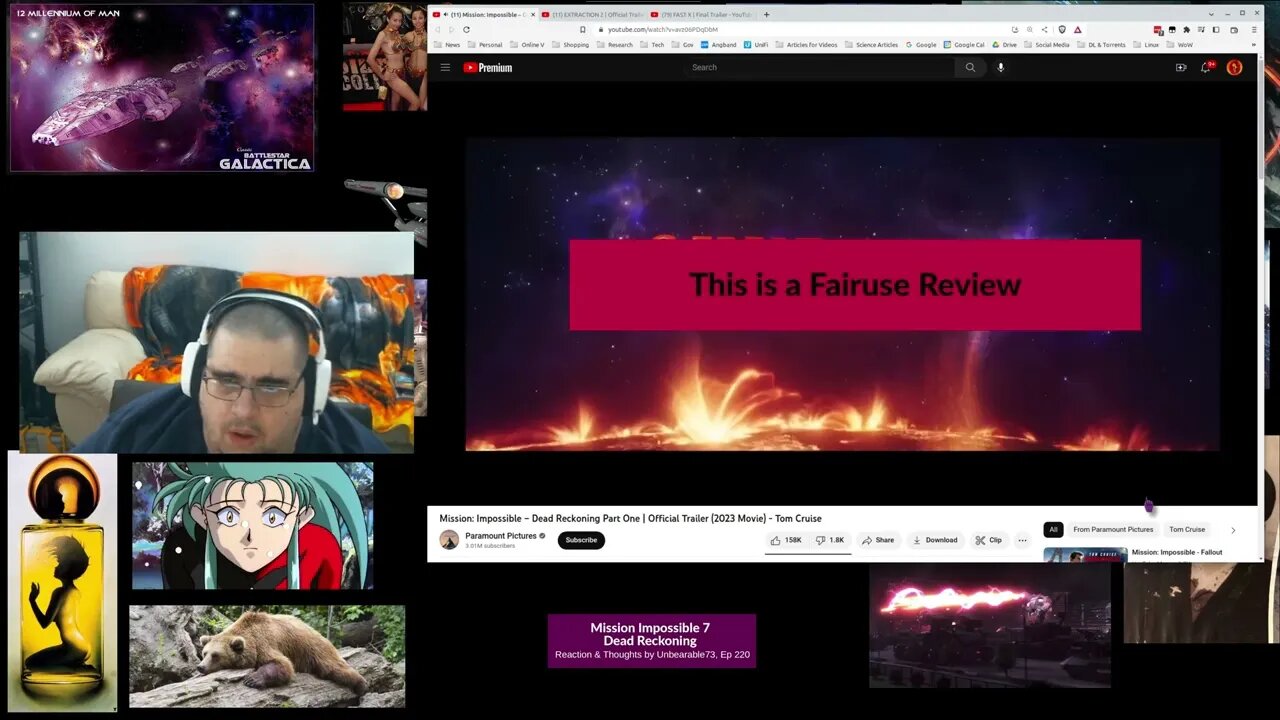
Task: Open the Angband bookmark
Action: [x=719, y=44]
